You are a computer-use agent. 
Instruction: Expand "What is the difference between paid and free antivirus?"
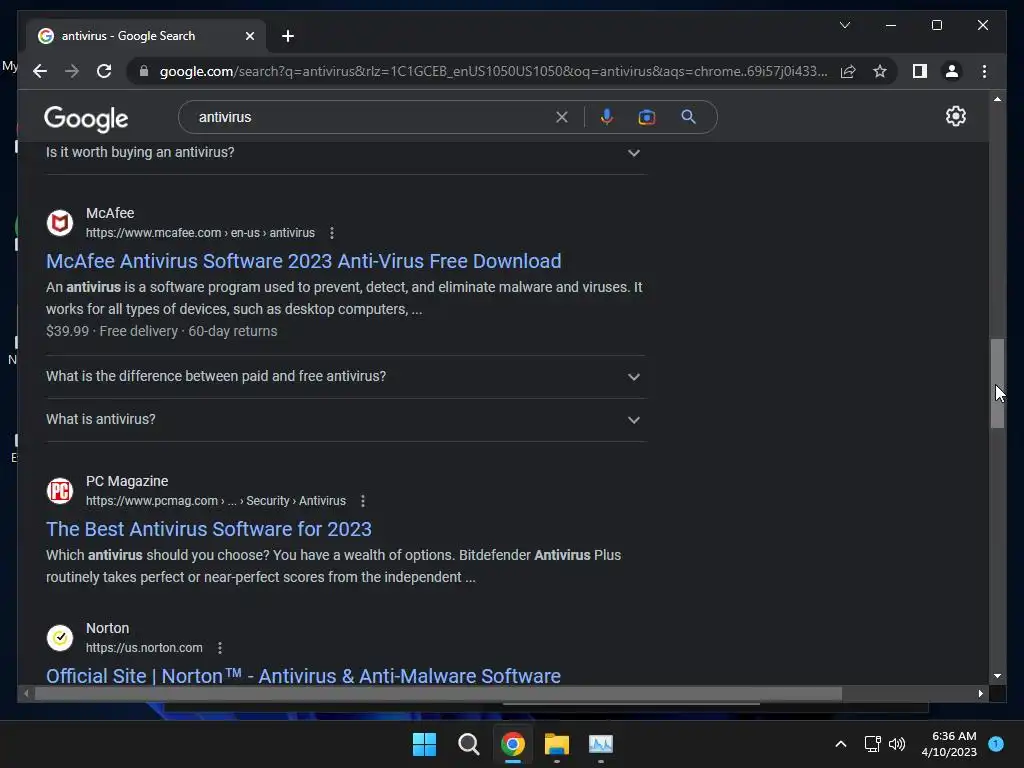[345, 377]
